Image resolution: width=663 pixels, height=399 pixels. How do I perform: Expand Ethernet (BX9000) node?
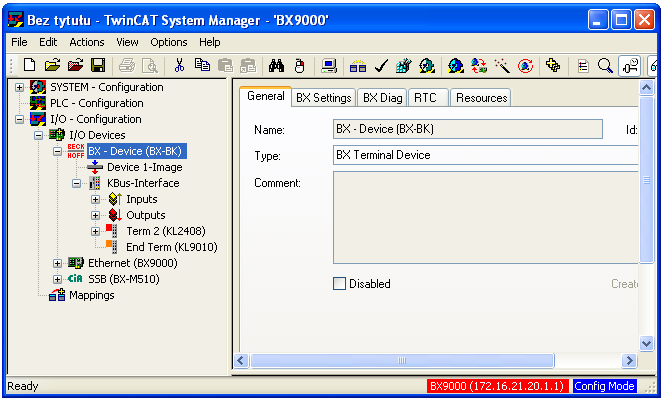(58, 263)
